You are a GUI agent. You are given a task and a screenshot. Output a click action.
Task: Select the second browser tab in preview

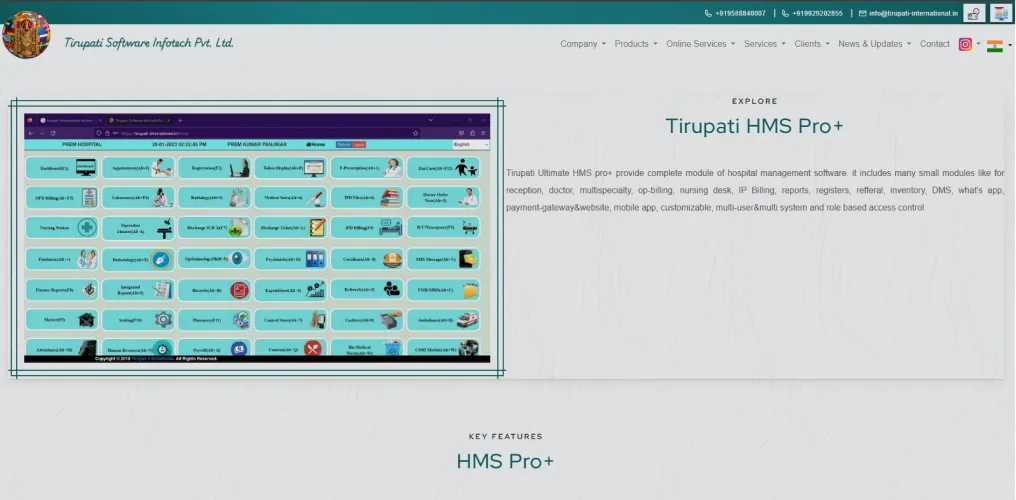(137, 120)
